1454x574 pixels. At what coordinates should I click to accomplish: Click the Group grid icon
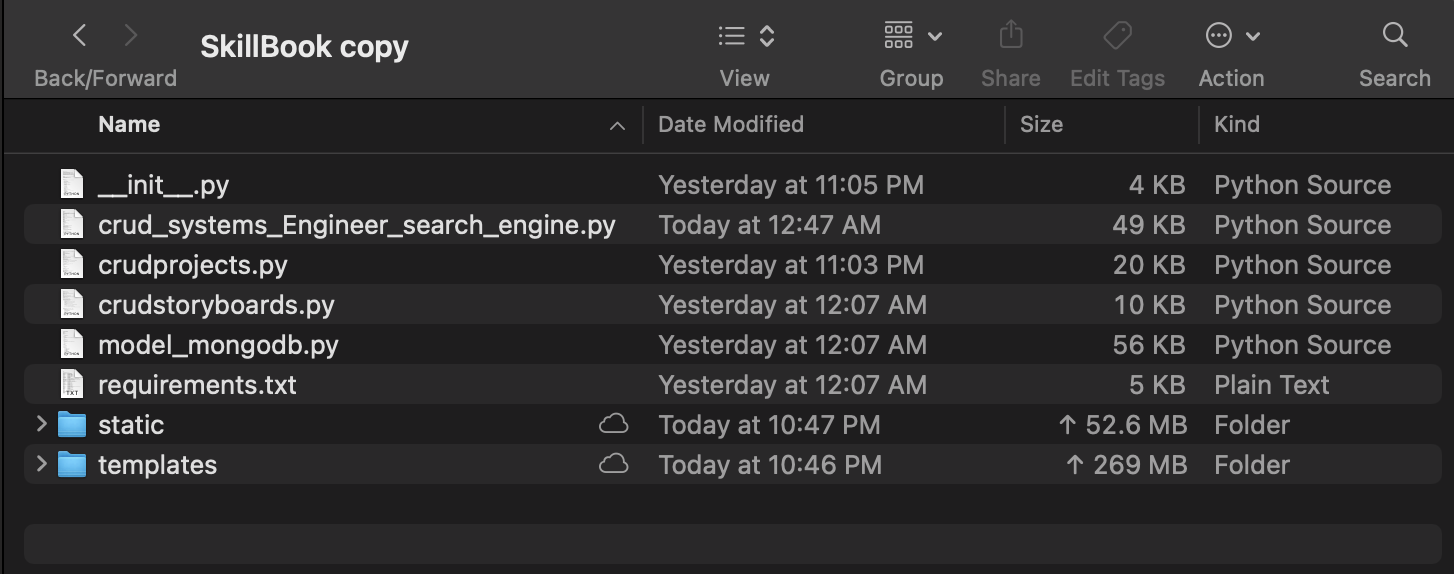click(899, 36)
